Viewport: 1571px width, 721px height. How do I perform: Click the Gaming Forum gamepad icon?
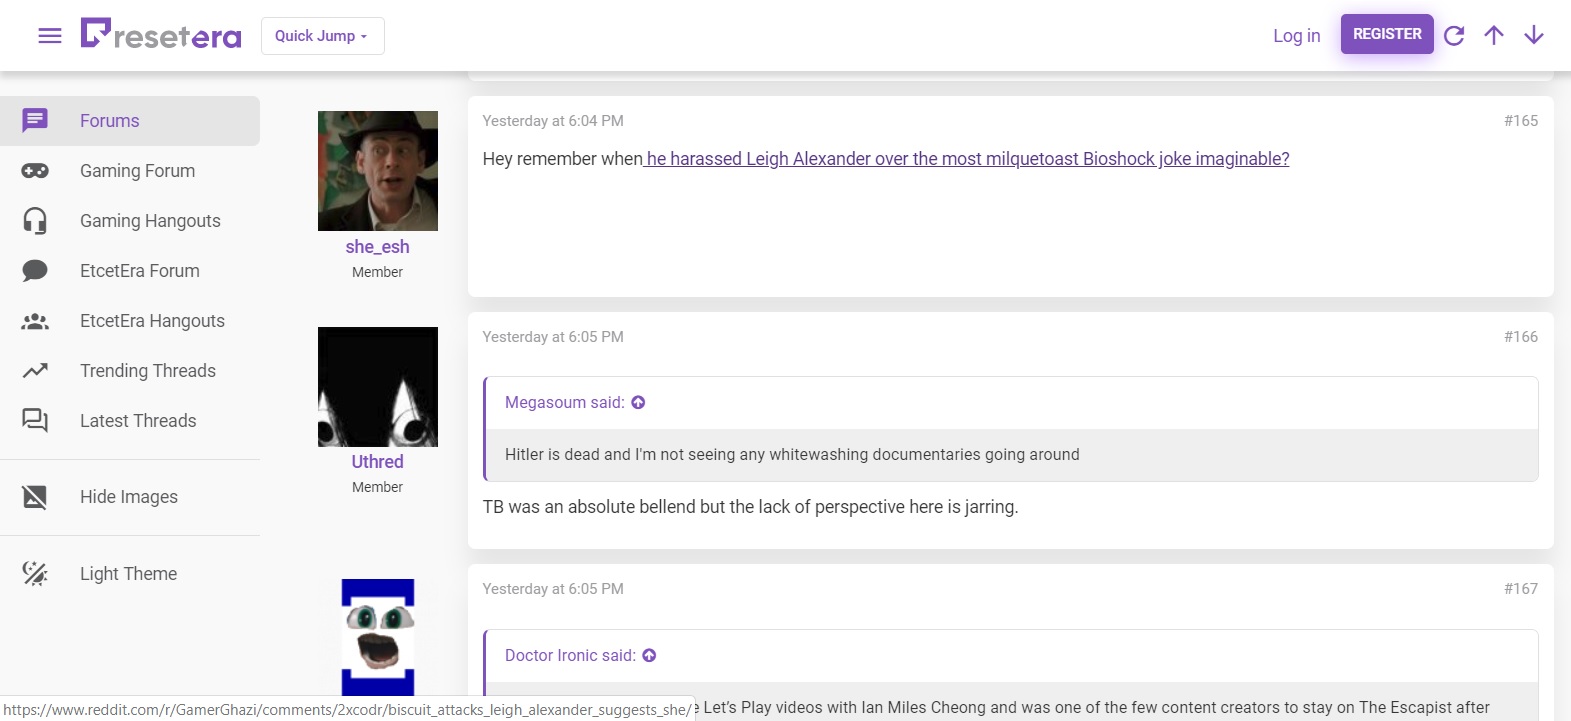35,171
